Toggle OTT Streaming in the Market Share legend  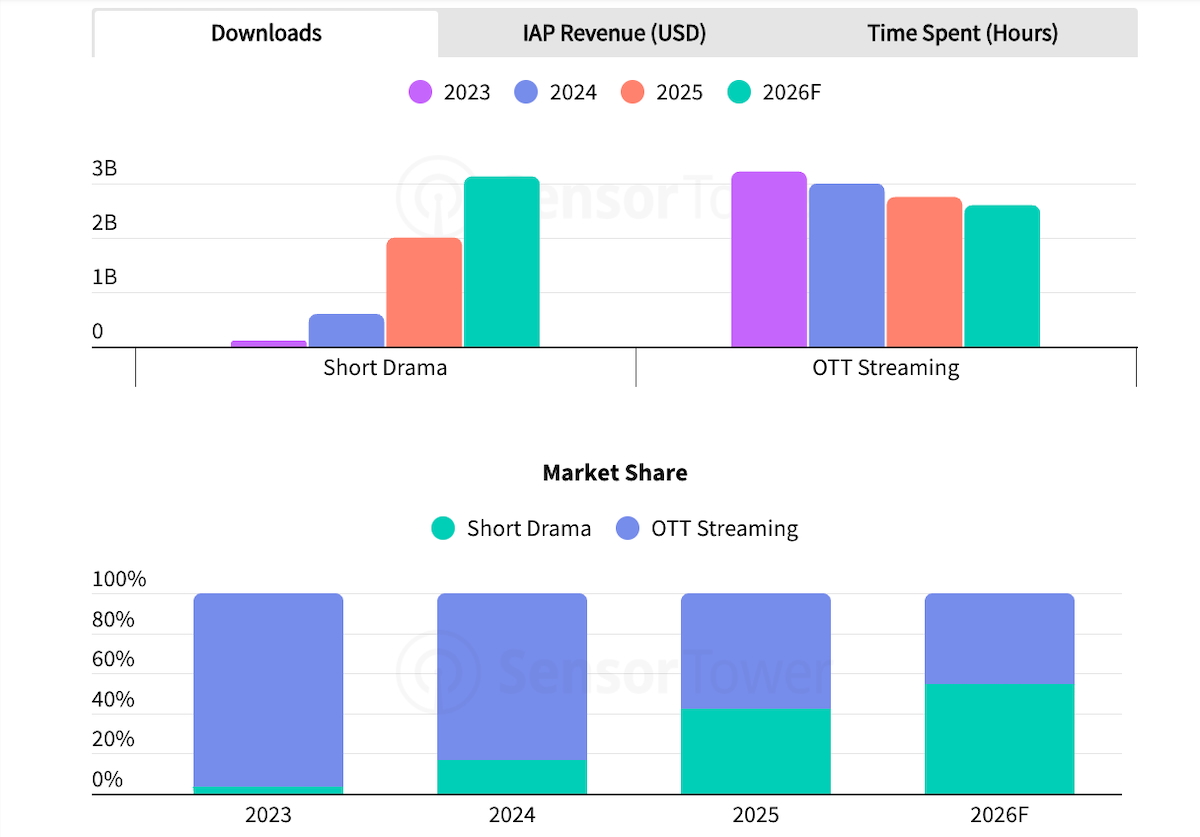coord(709,528)
